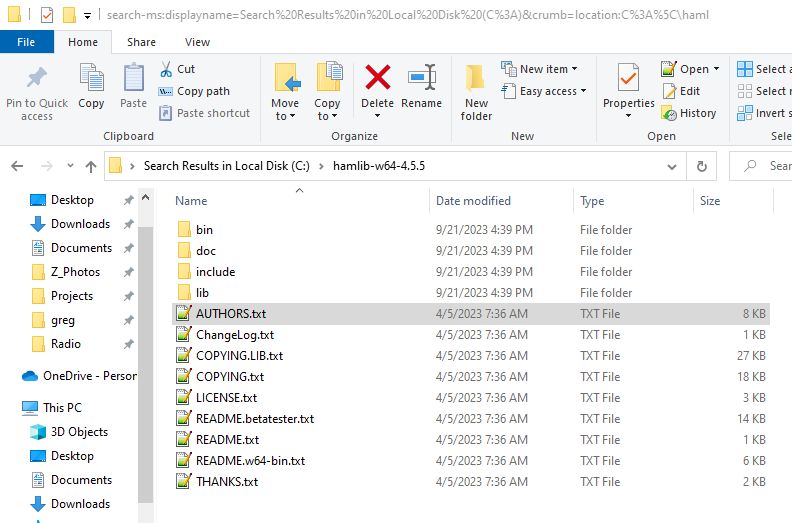This screenshot has height=523, width=792.
Task: Click Invert selection icon
Action: coord(745,113)
